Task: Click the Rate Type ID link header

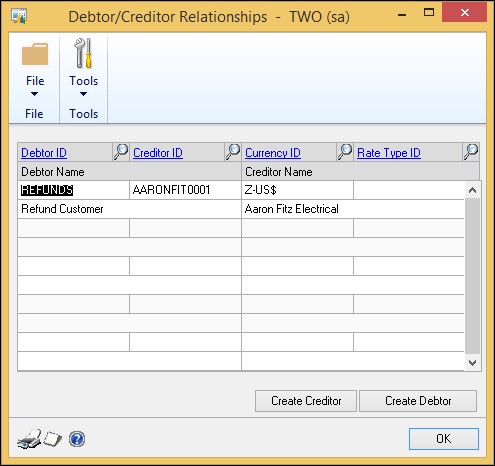Action: [x=389, y=153]
